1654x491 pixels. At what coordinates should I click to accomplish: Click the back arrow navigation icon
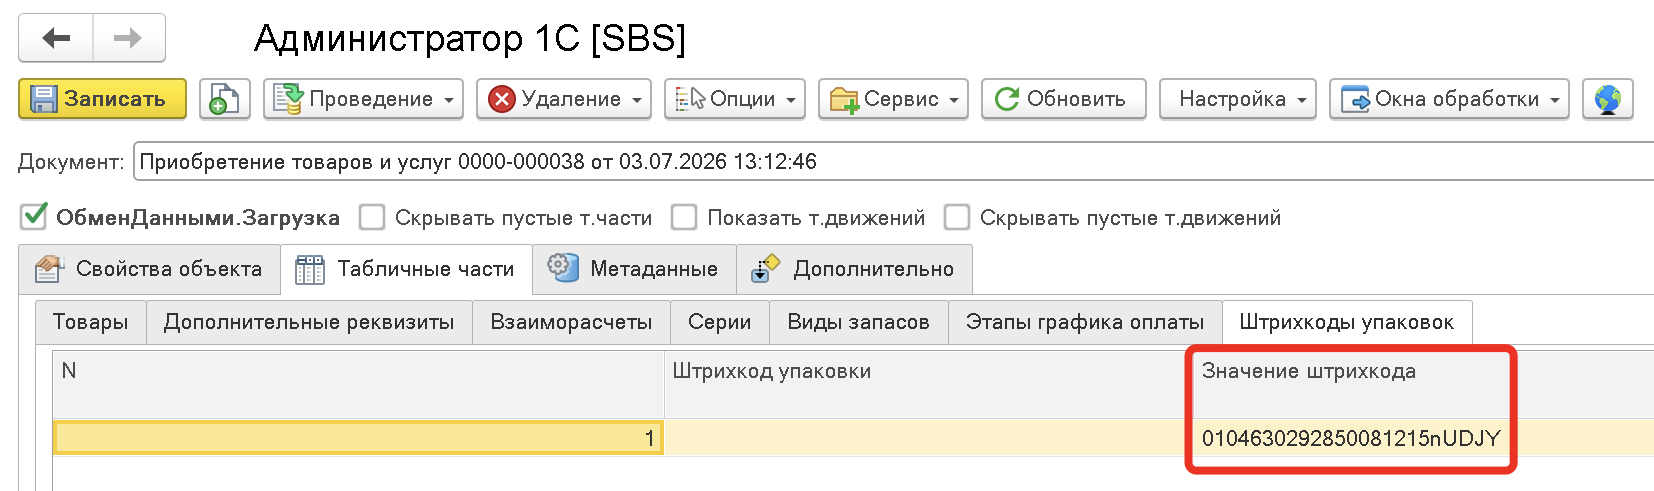pos(56,38)
